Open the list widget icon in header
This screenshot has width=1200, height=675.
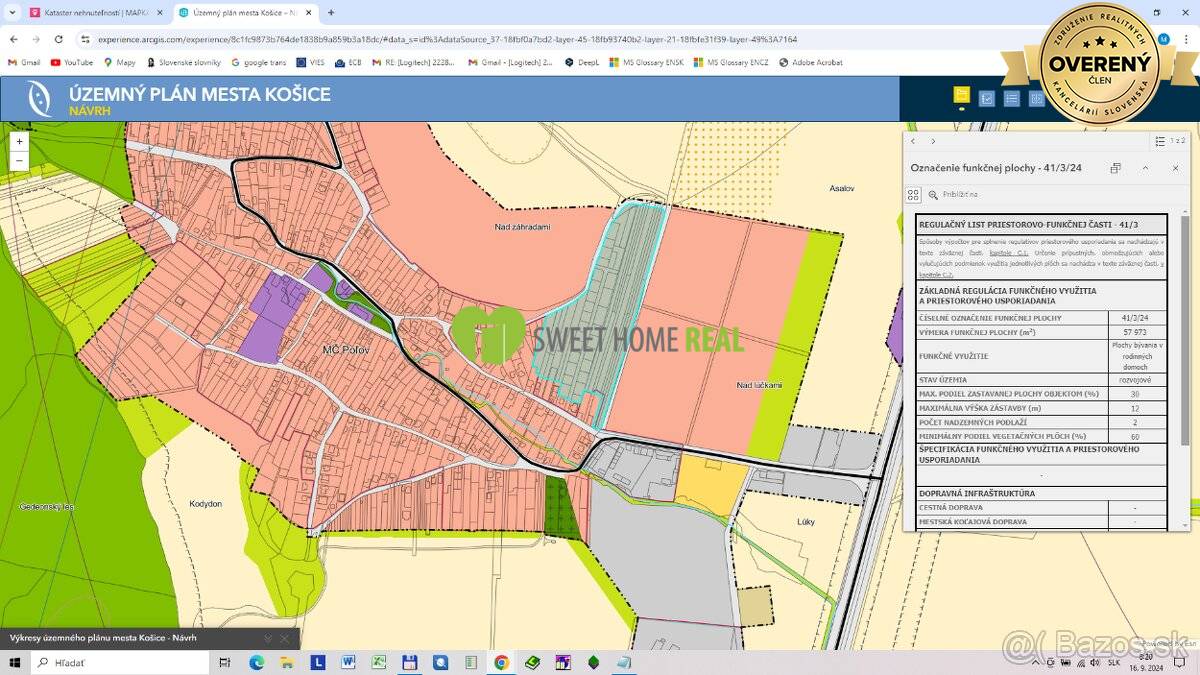pyautogui.click(x=1012, y=98)
